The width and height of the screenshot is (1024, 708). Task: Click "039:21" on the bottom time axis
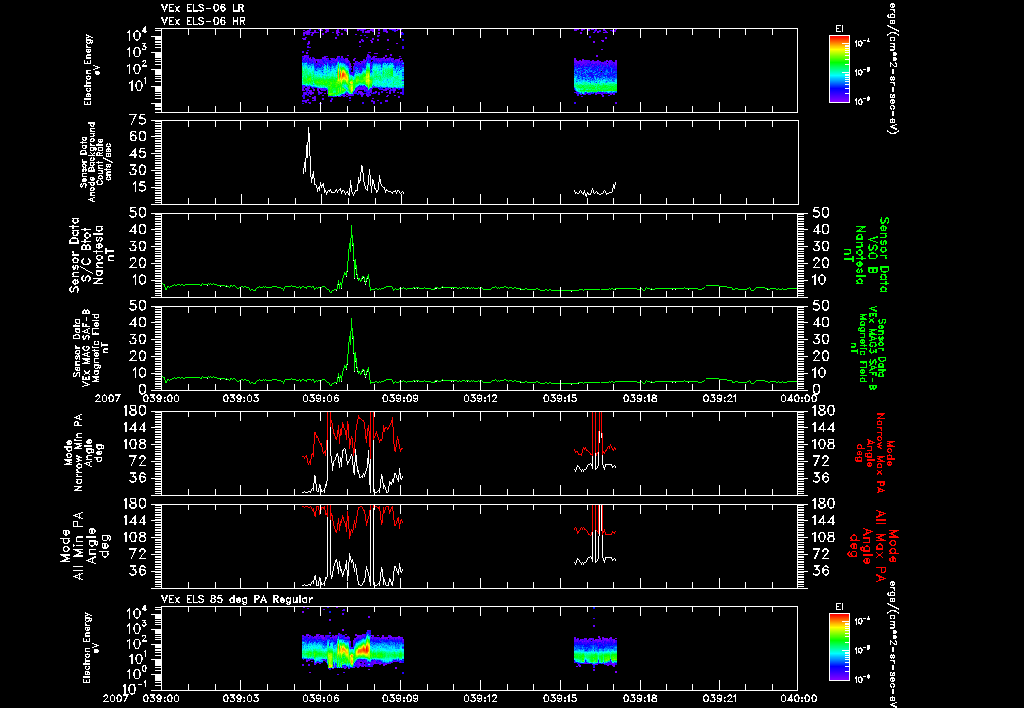pyautogui.click(x=720, y=698)
